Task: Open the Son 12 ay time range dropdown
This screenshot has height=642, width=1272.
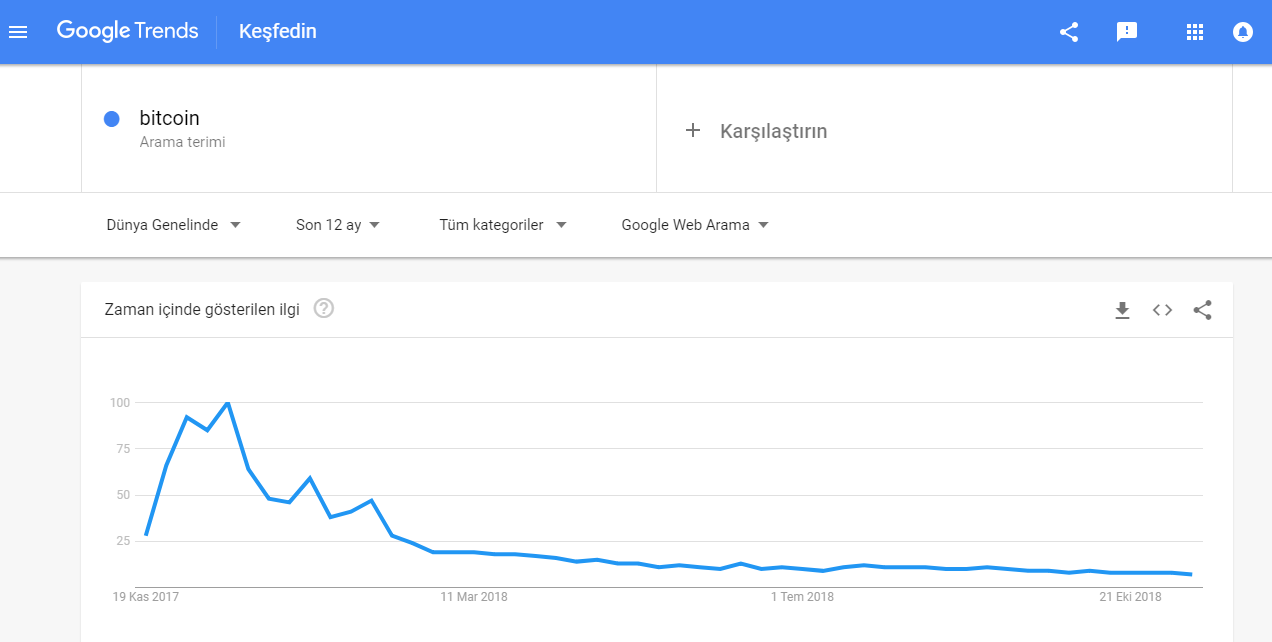Action: (x=338, y=225)
